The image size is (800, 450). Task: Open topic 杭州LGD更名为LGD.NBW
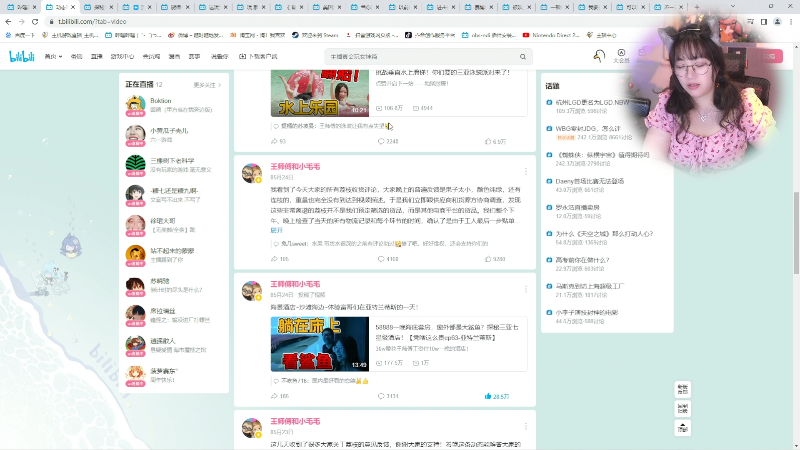pos(592,102)
